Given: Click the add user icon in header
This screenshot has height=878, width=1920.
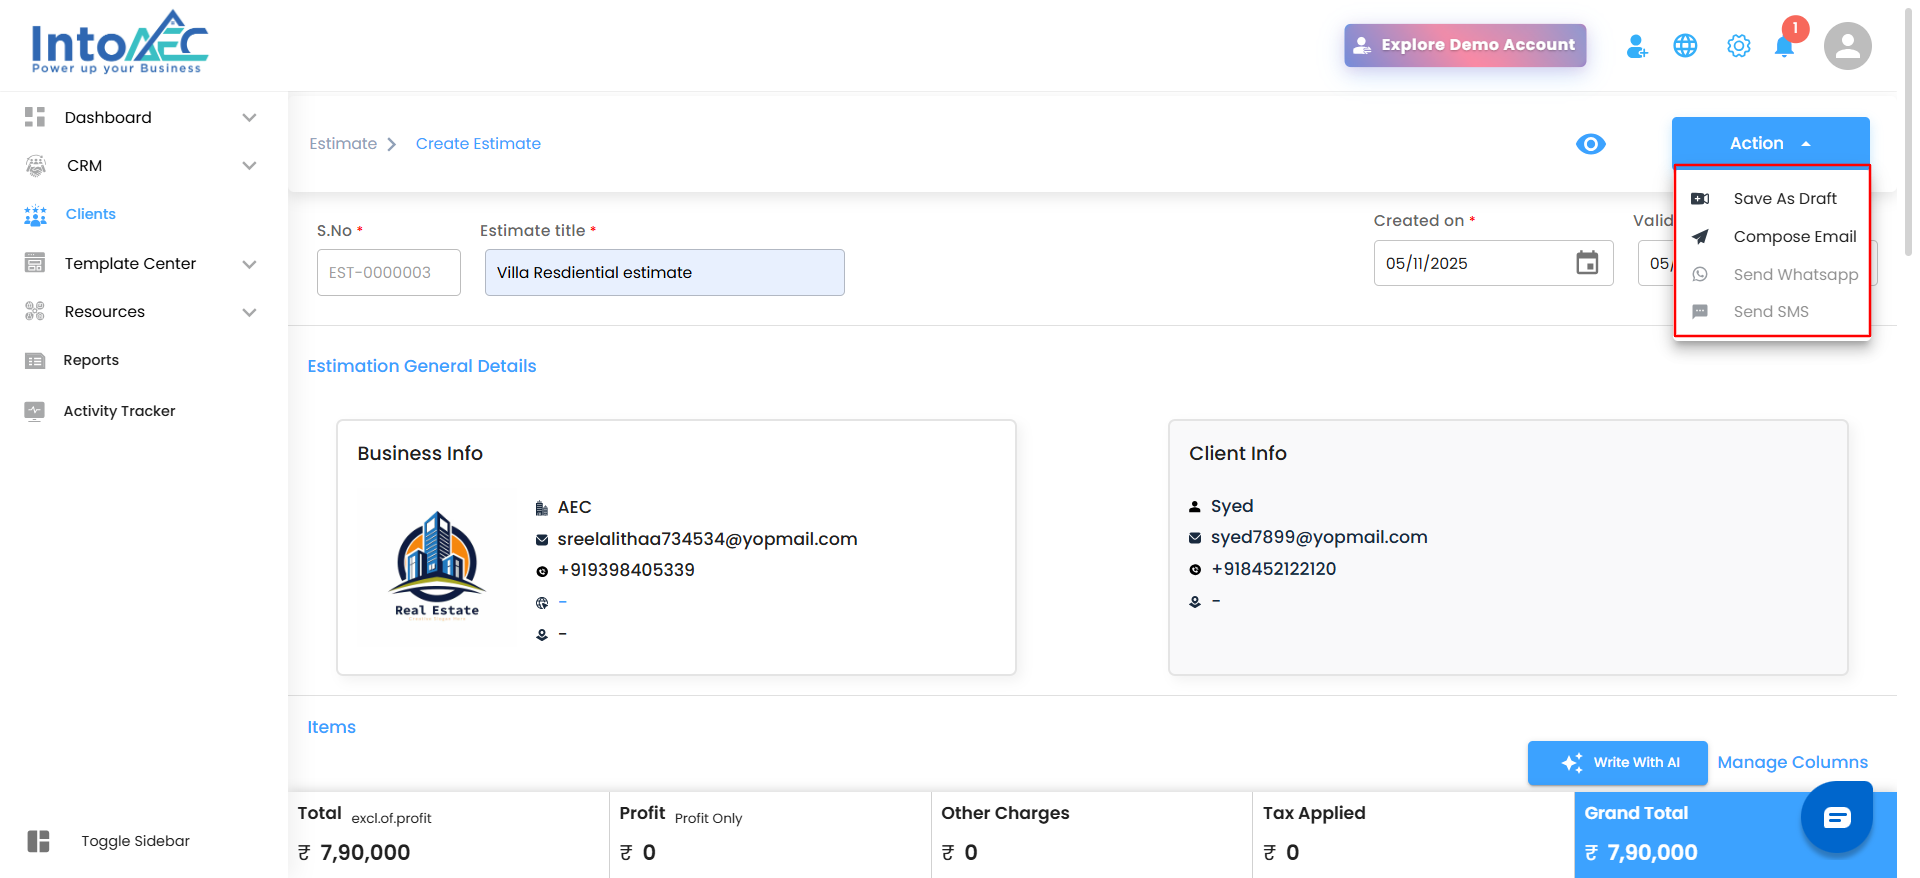Looking at the screenshot, I should [1636, 46].
